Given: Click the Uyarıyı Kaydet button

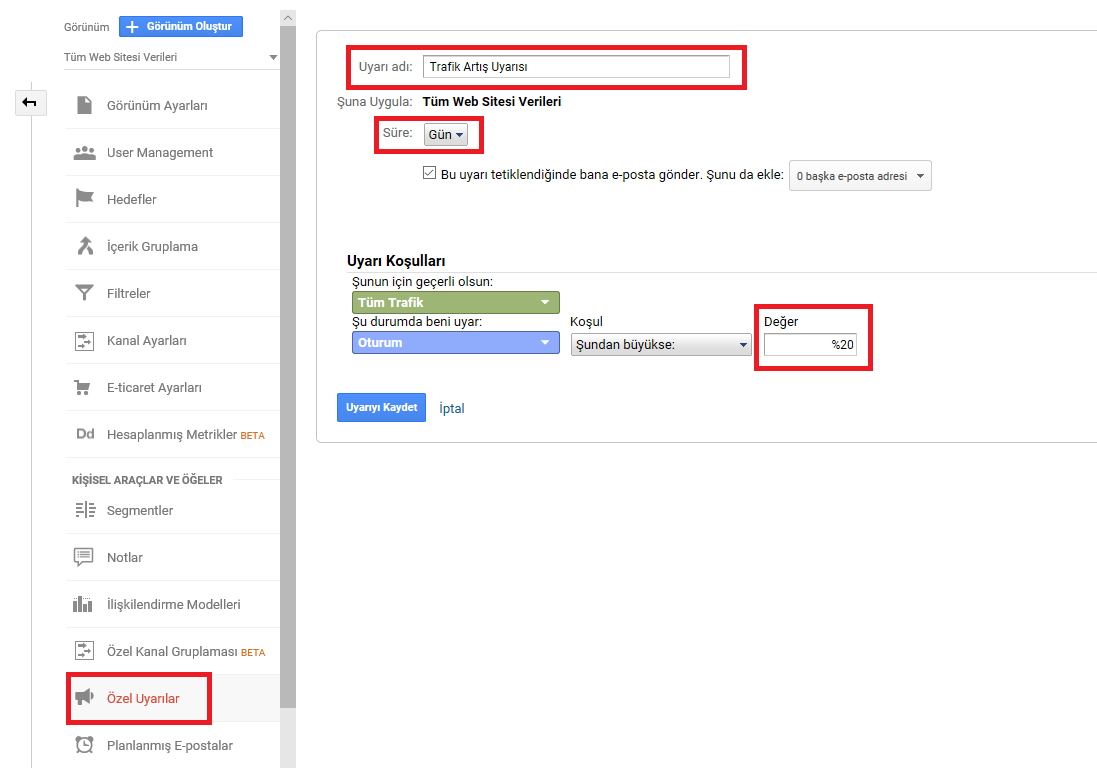Looking at the screenshot, I should [381, 407].
